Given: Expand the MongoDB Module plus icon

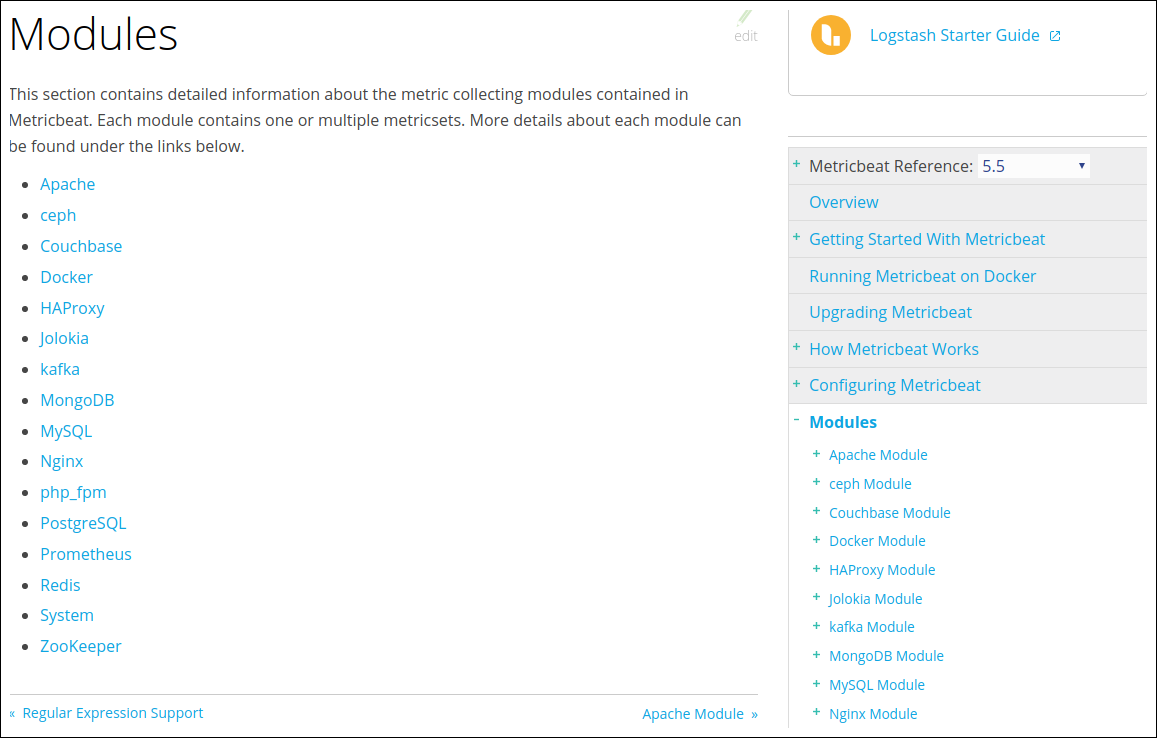Looking at the screenshot, I should click(816, 654).
